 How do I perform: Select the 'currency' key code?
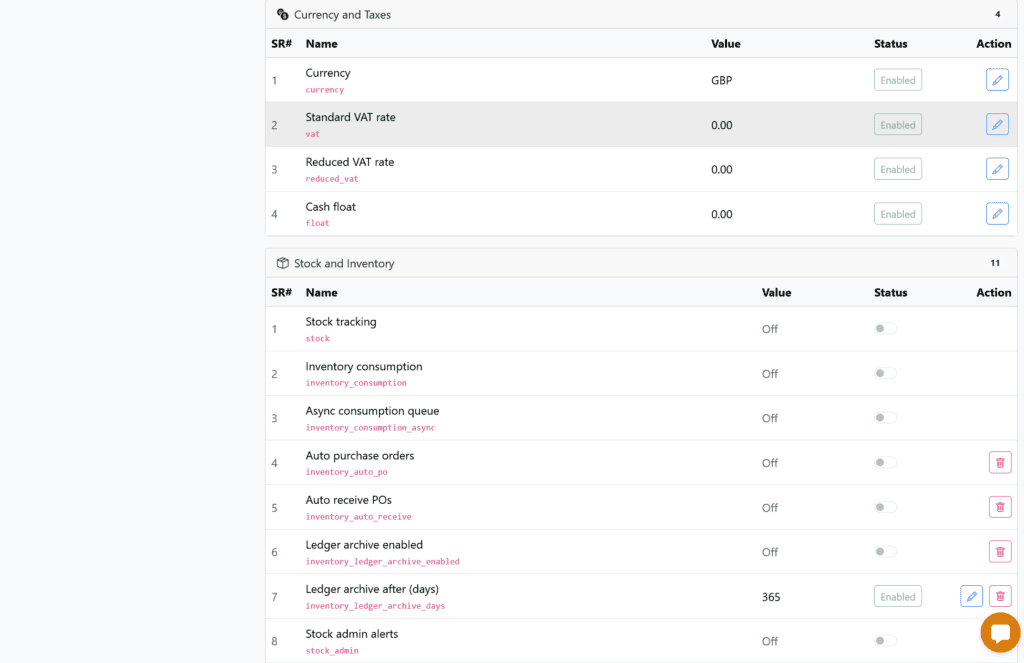coord(325,89)
